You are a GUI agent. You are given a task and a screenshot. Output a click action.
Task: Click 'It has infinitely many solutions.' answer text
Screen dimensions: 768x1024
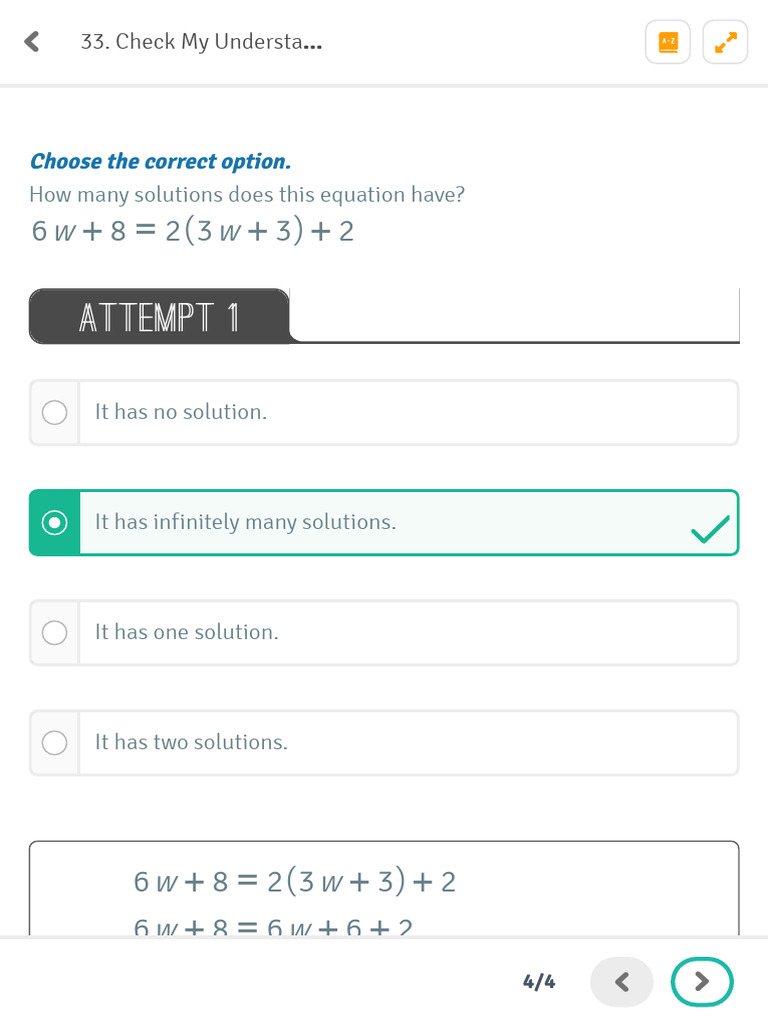coord(245,522)
